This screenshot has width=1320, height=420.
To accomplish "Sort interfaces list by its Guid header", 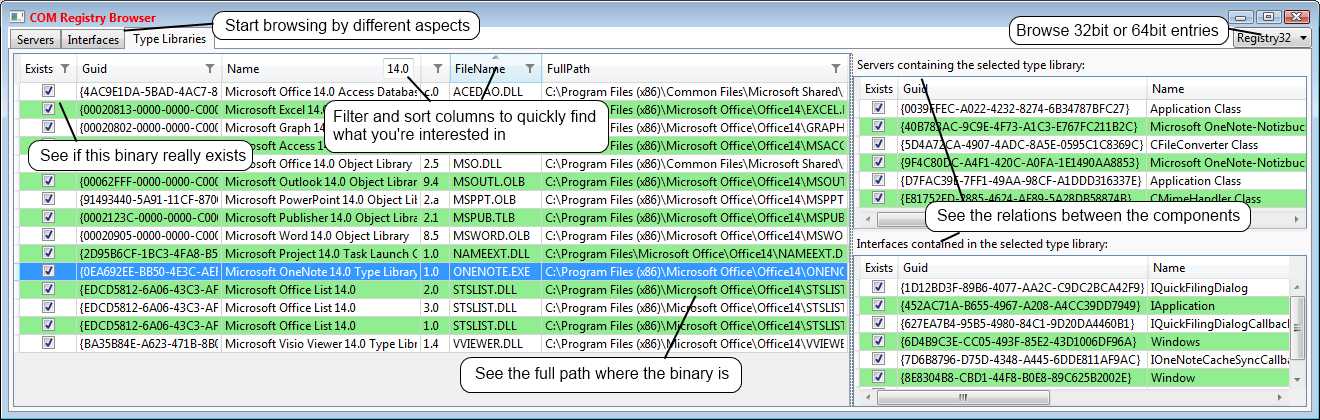I will pyautogui.click(x=915, y=268).
